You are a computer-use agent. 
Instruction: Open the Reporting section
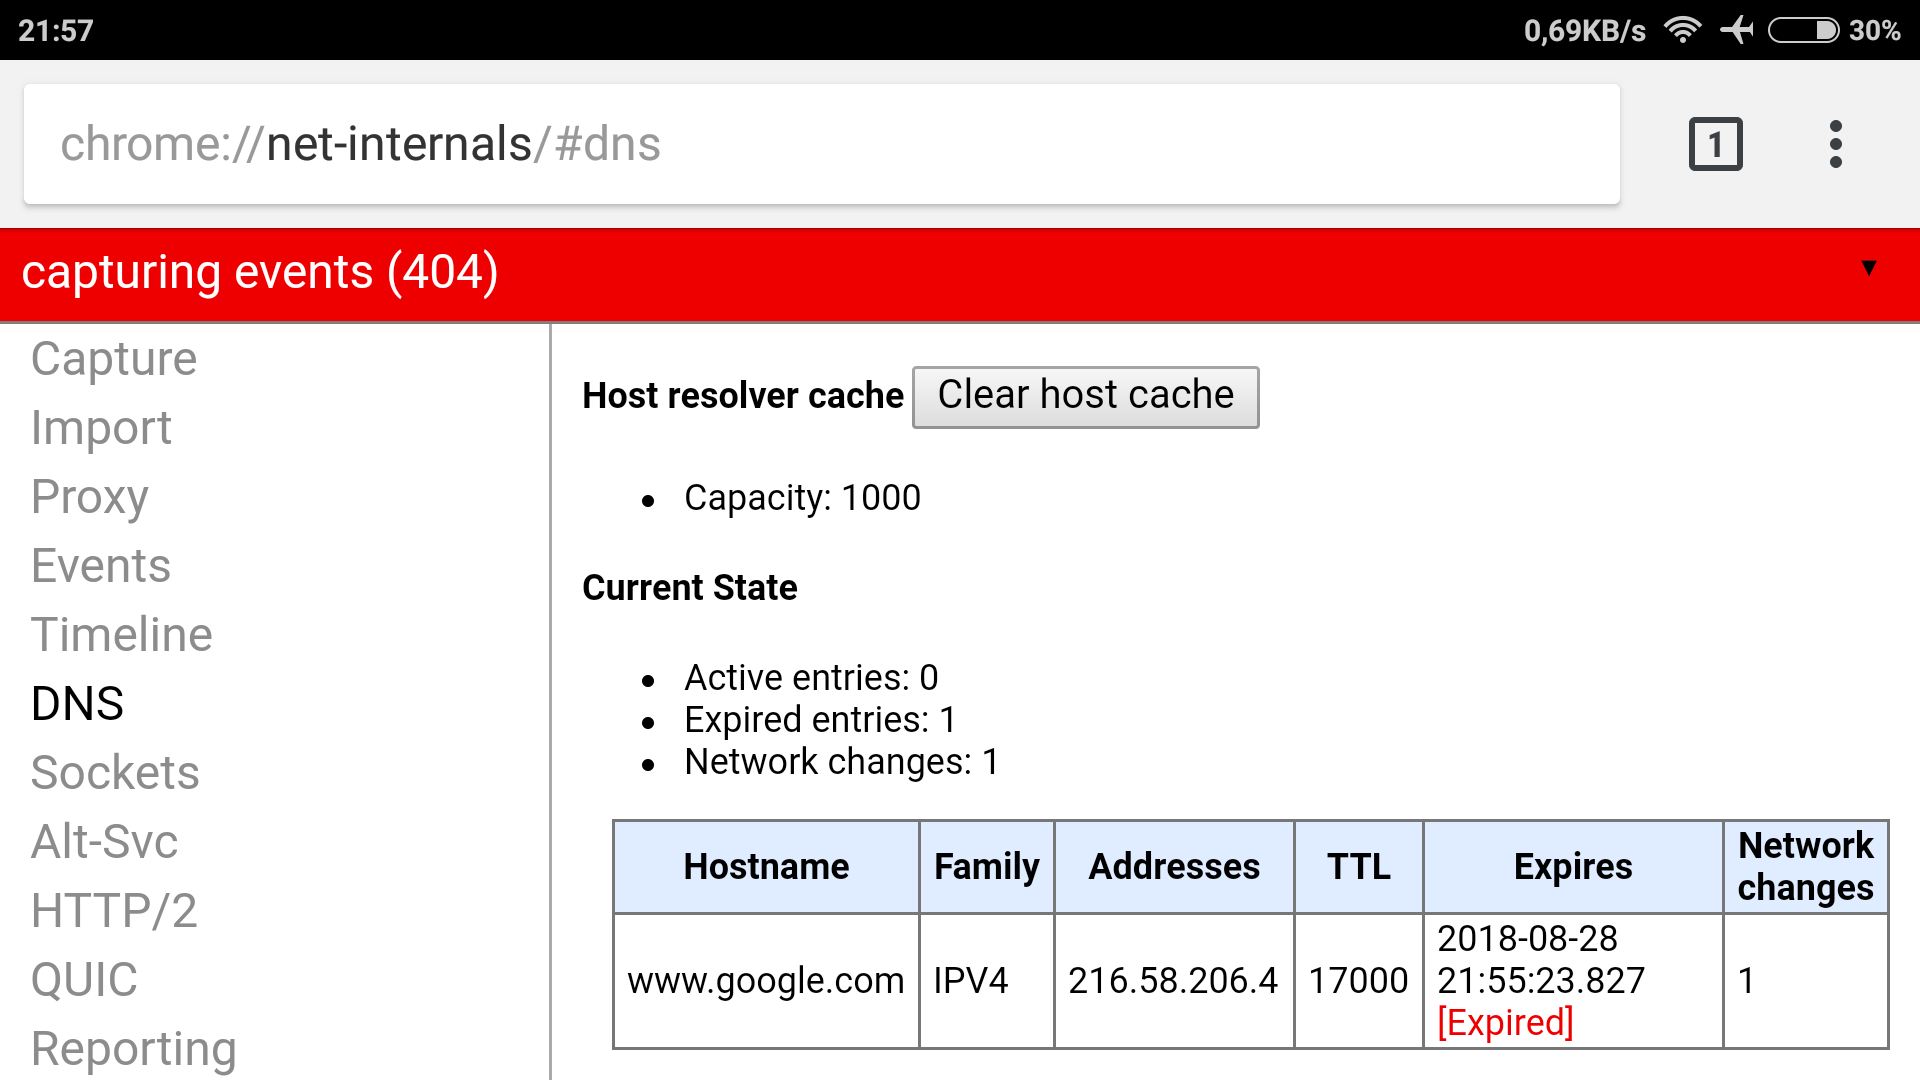(x=133, y=1049)
